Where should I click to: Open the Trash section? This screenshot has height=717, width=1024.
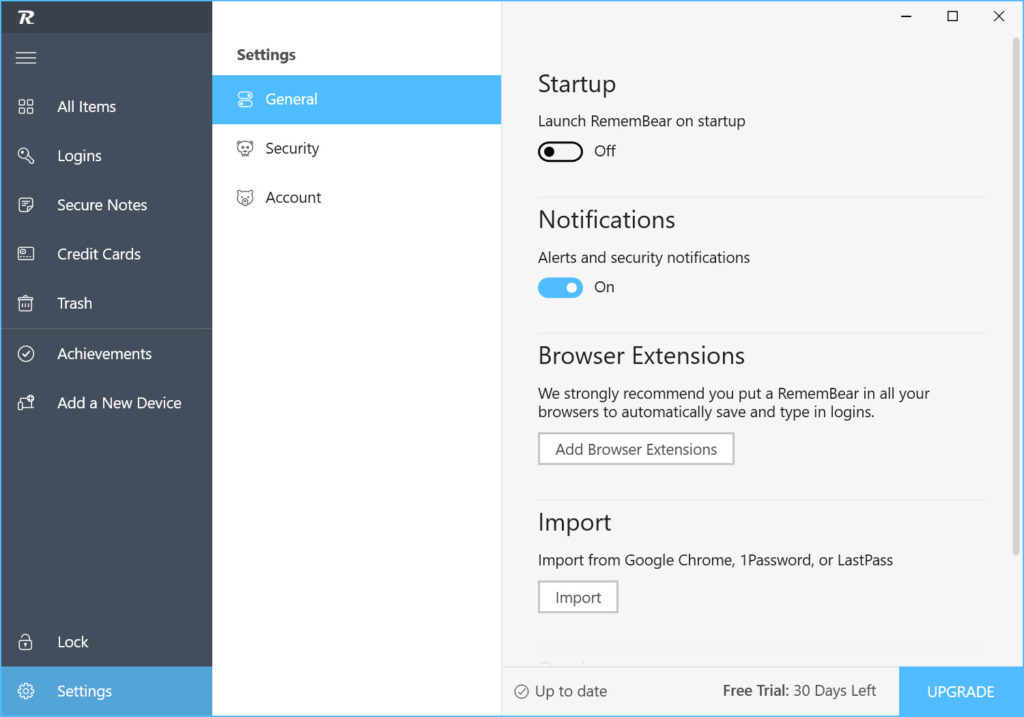click(106, 303)
